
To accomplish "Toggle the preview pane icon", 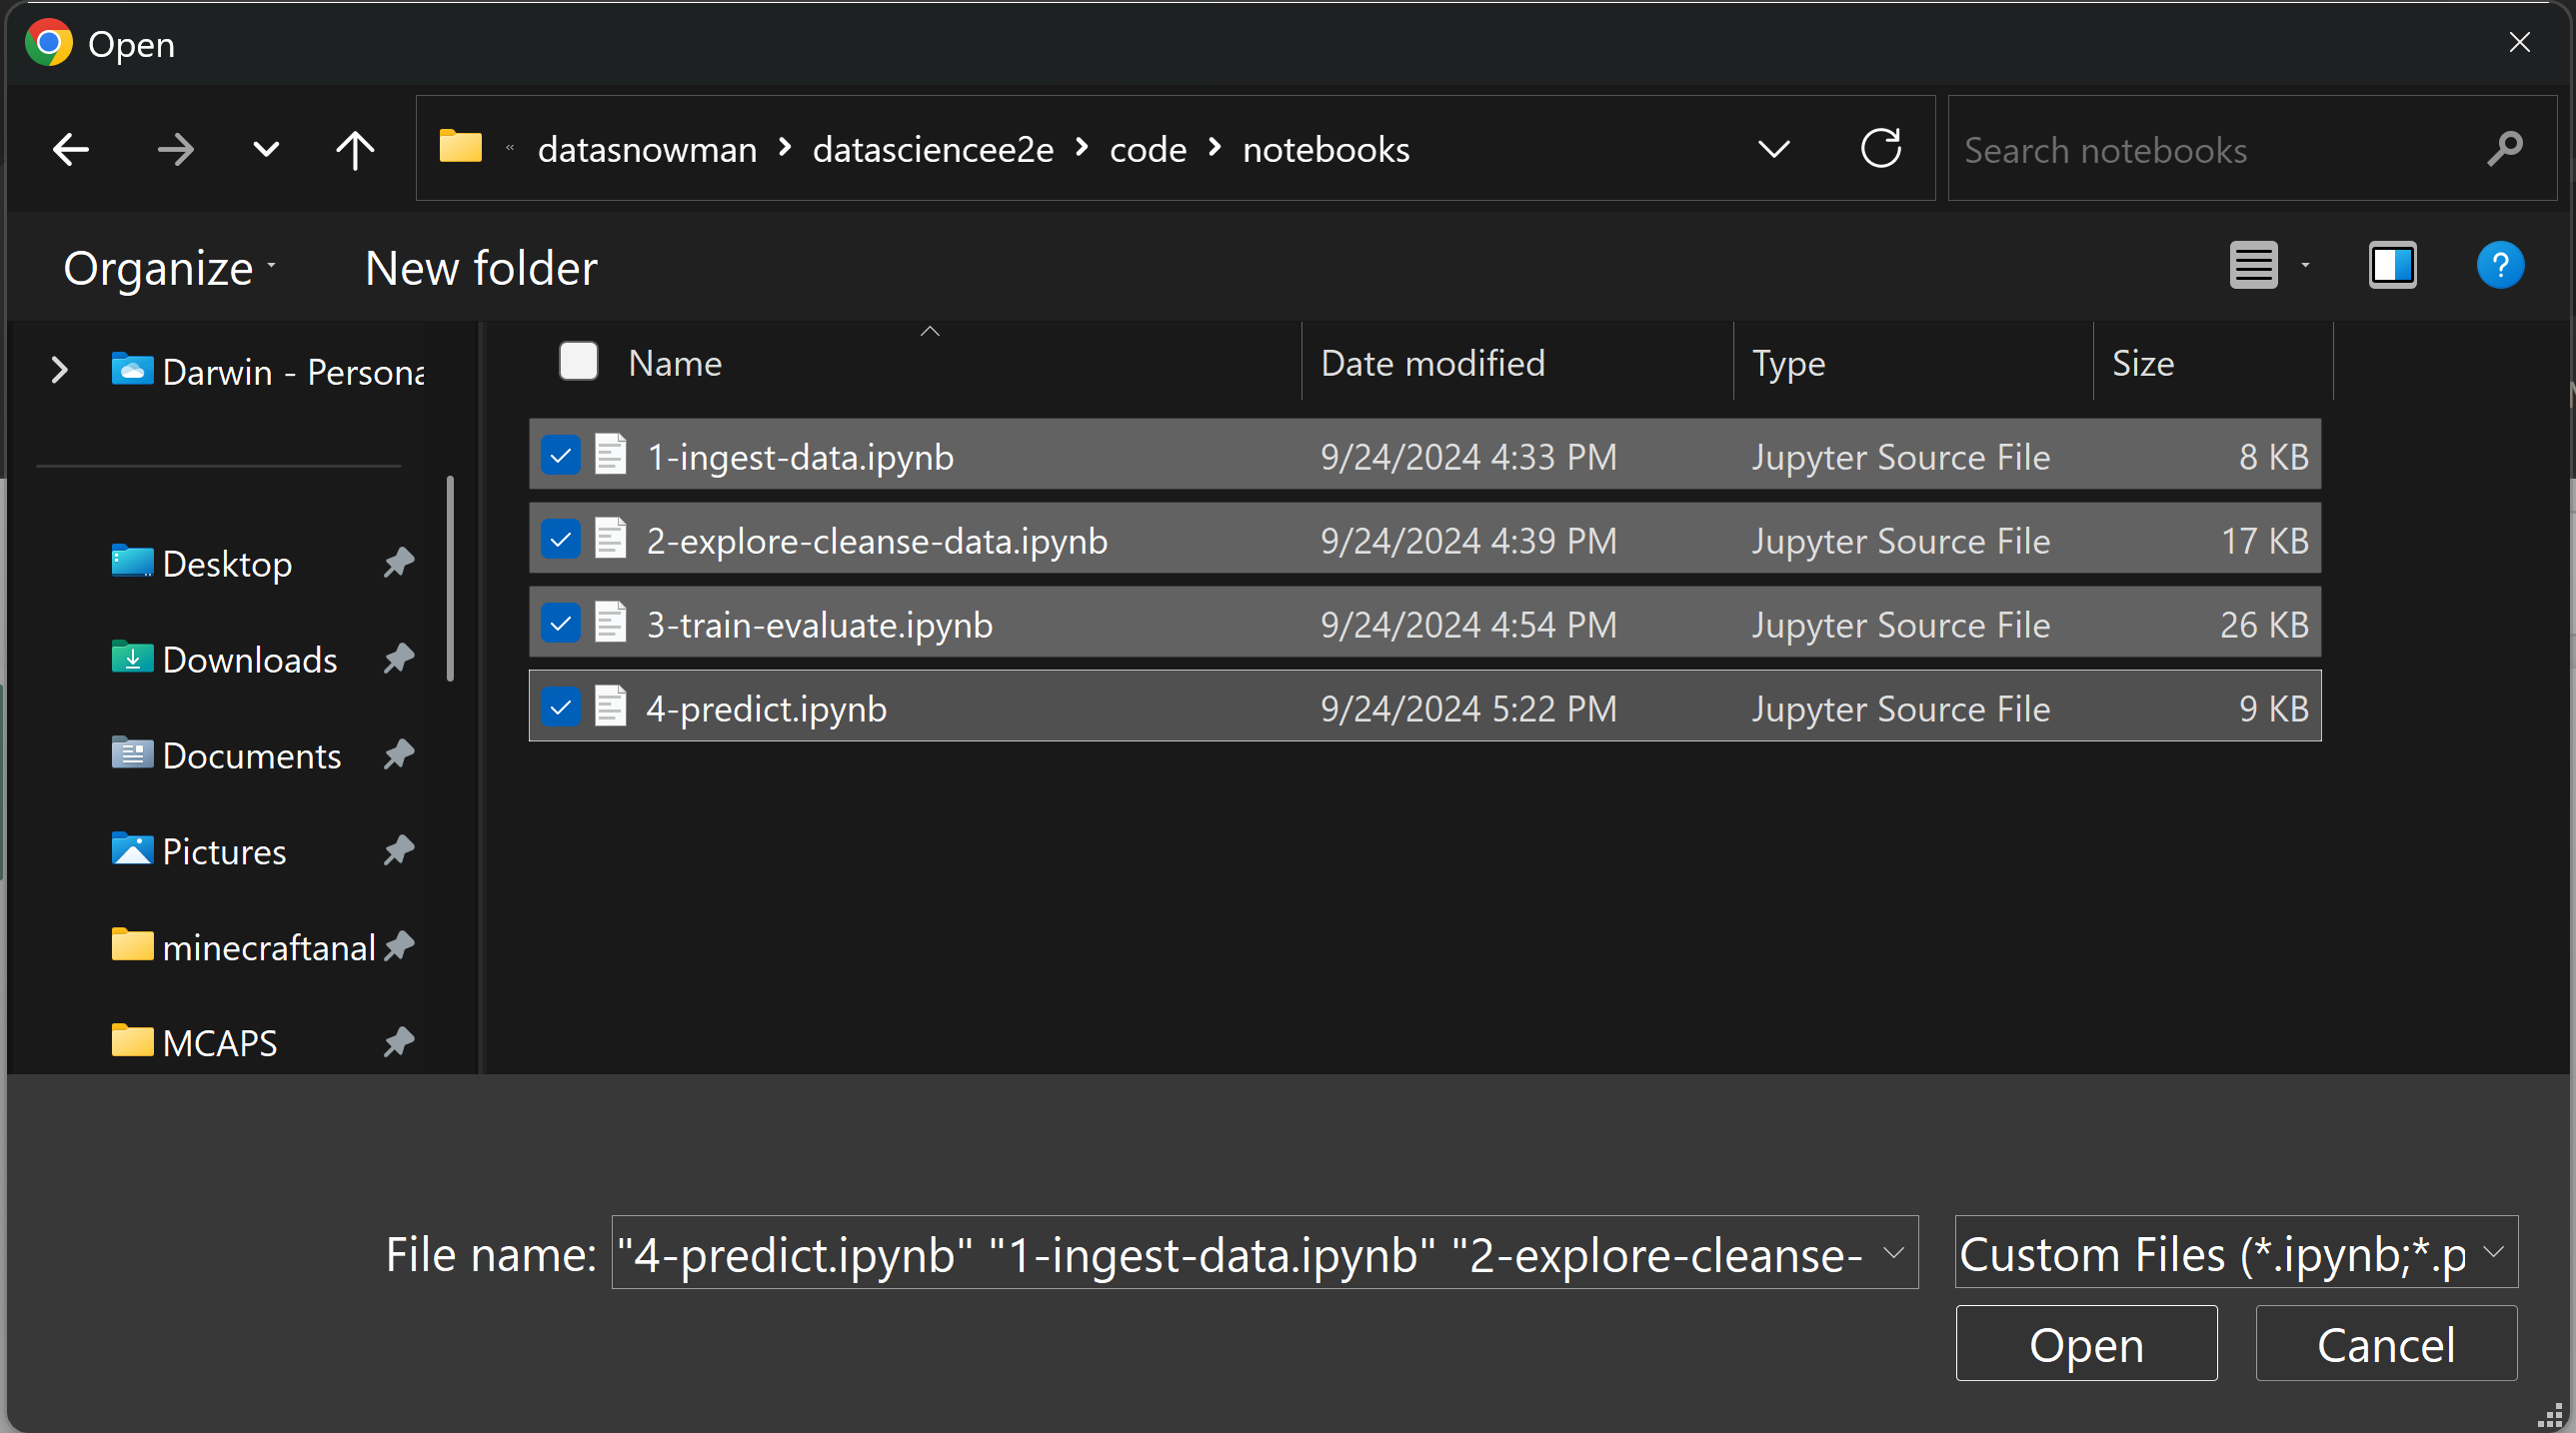I will click(x=2392, y=266).
